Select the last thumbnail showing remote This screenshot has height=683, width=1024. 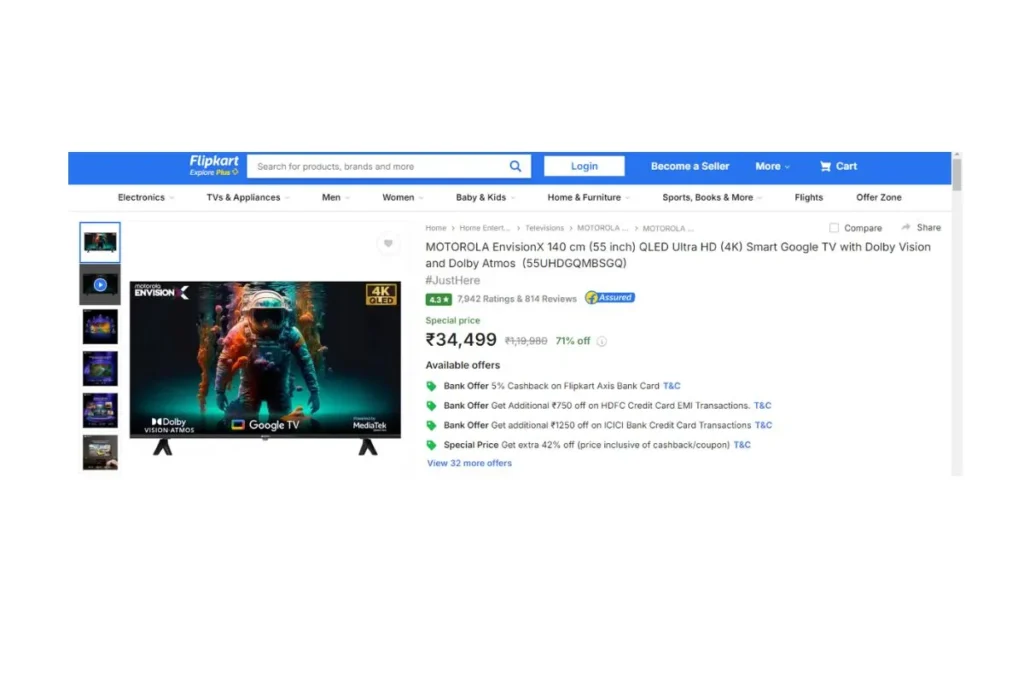click(x=100, y=452)
